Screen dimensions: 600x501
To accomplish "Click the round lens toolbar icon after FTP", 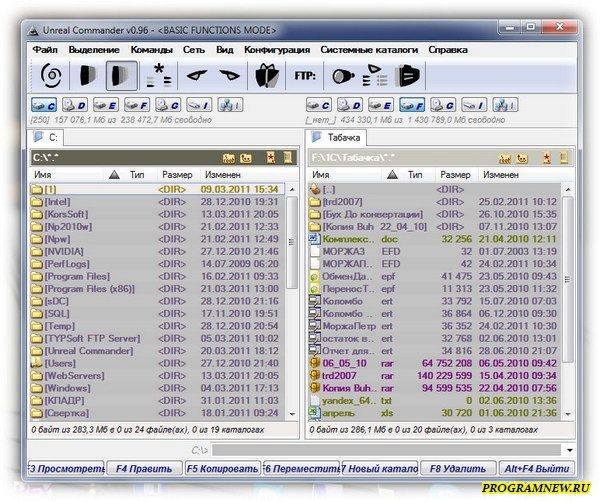I will 342,76.
